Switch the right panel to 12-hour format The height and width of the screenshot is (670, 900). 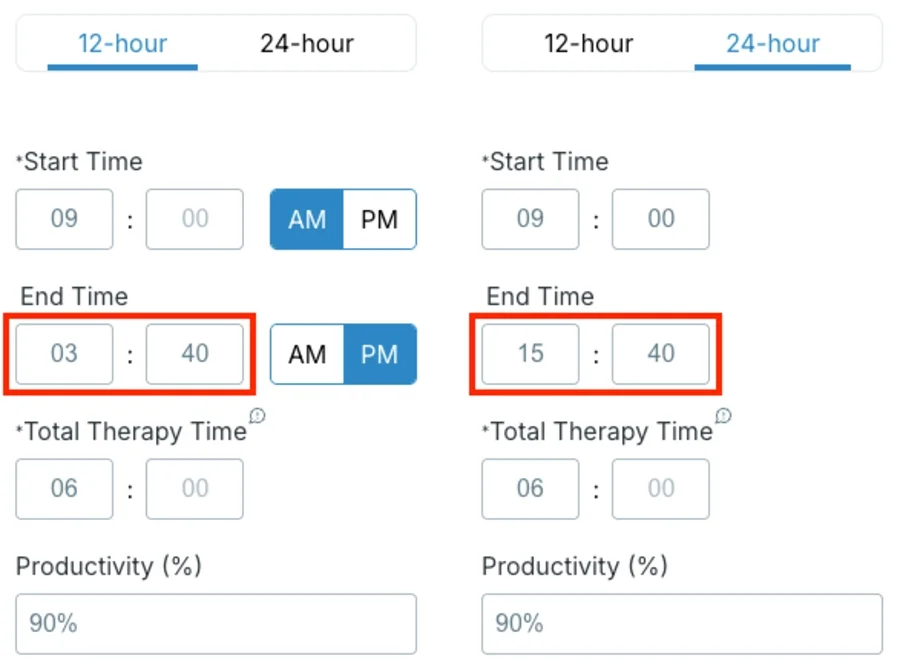pyautogui.click(x=589, y=43)
